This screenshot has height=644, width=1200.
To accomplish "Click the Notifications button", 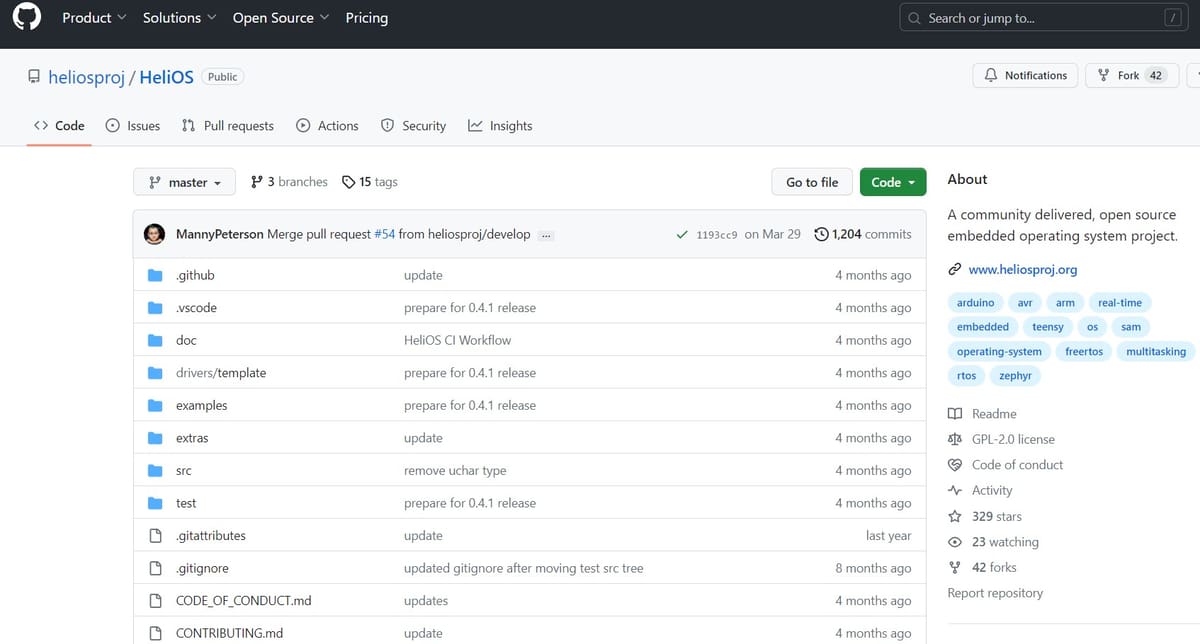I will click(1025, 75).
